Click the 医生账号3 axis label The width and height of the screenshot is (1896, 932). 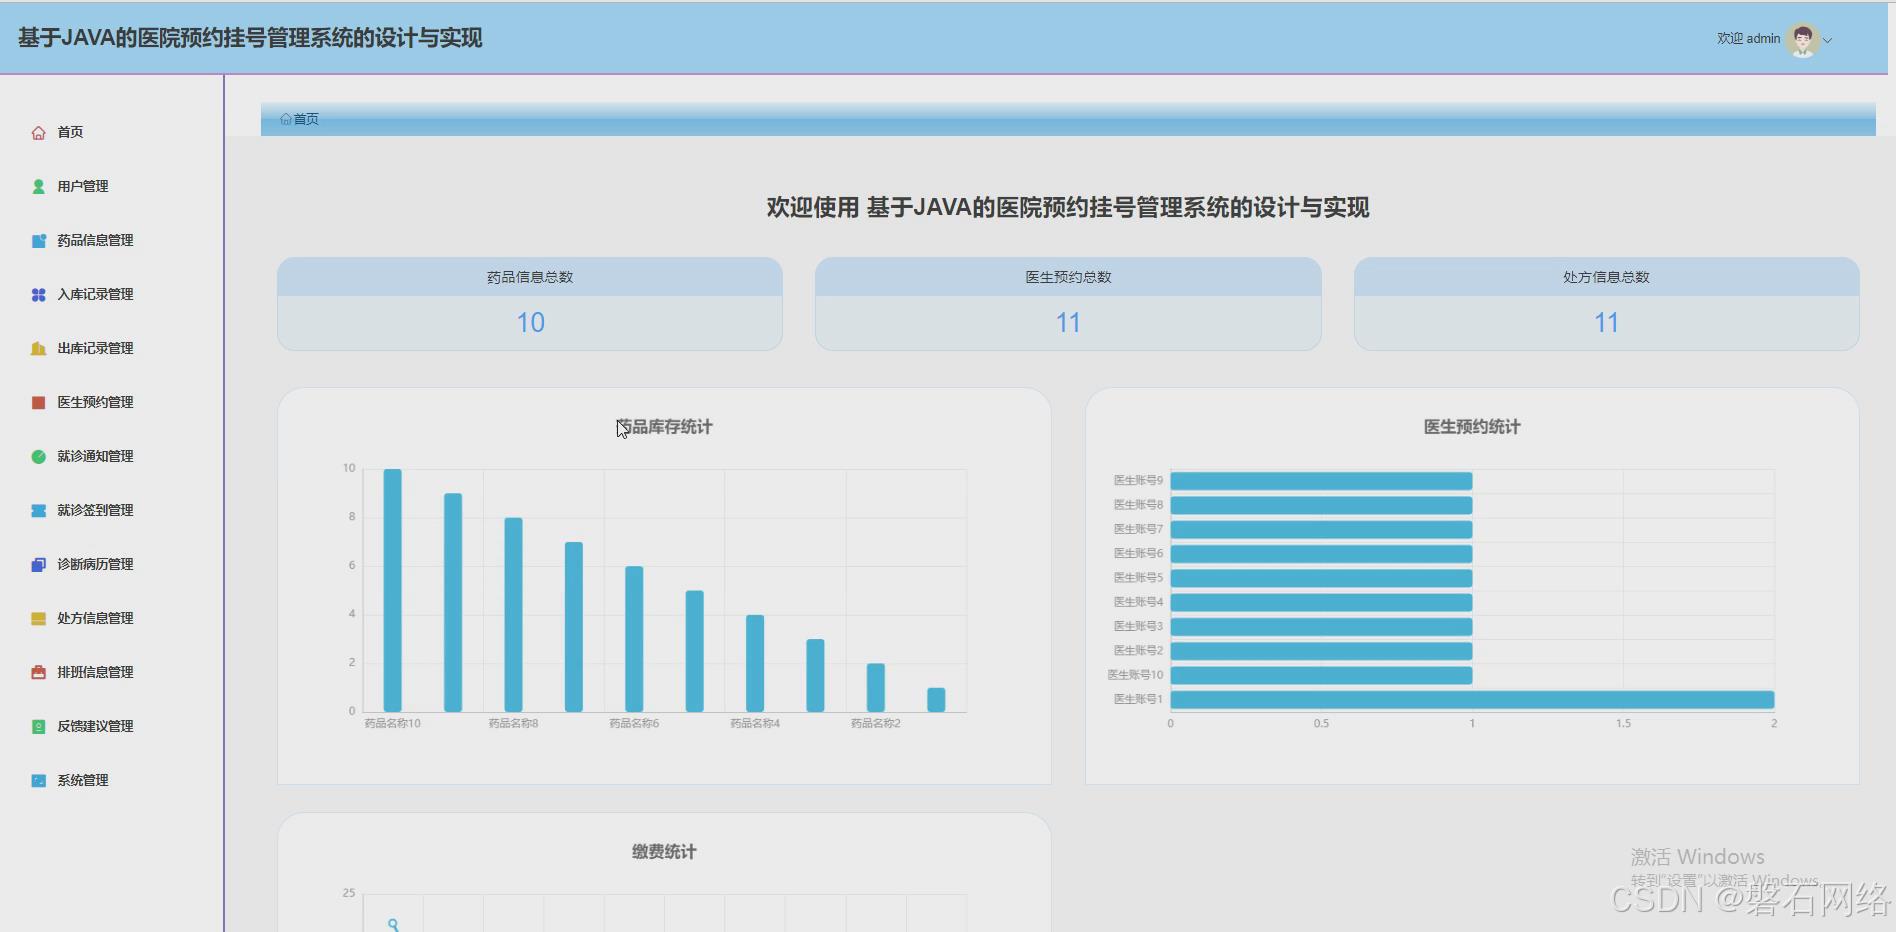[x=1138, y=626]
